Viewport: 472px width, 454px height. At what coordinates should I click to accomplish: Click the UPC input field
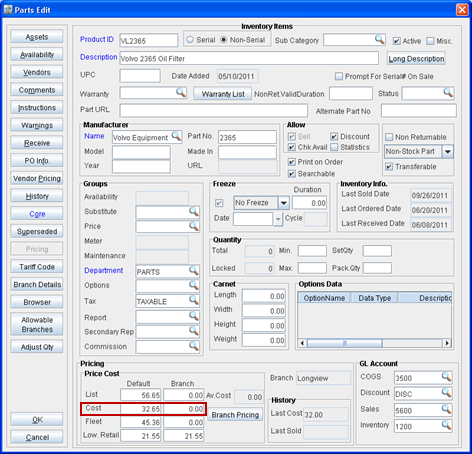pos(140,76)
